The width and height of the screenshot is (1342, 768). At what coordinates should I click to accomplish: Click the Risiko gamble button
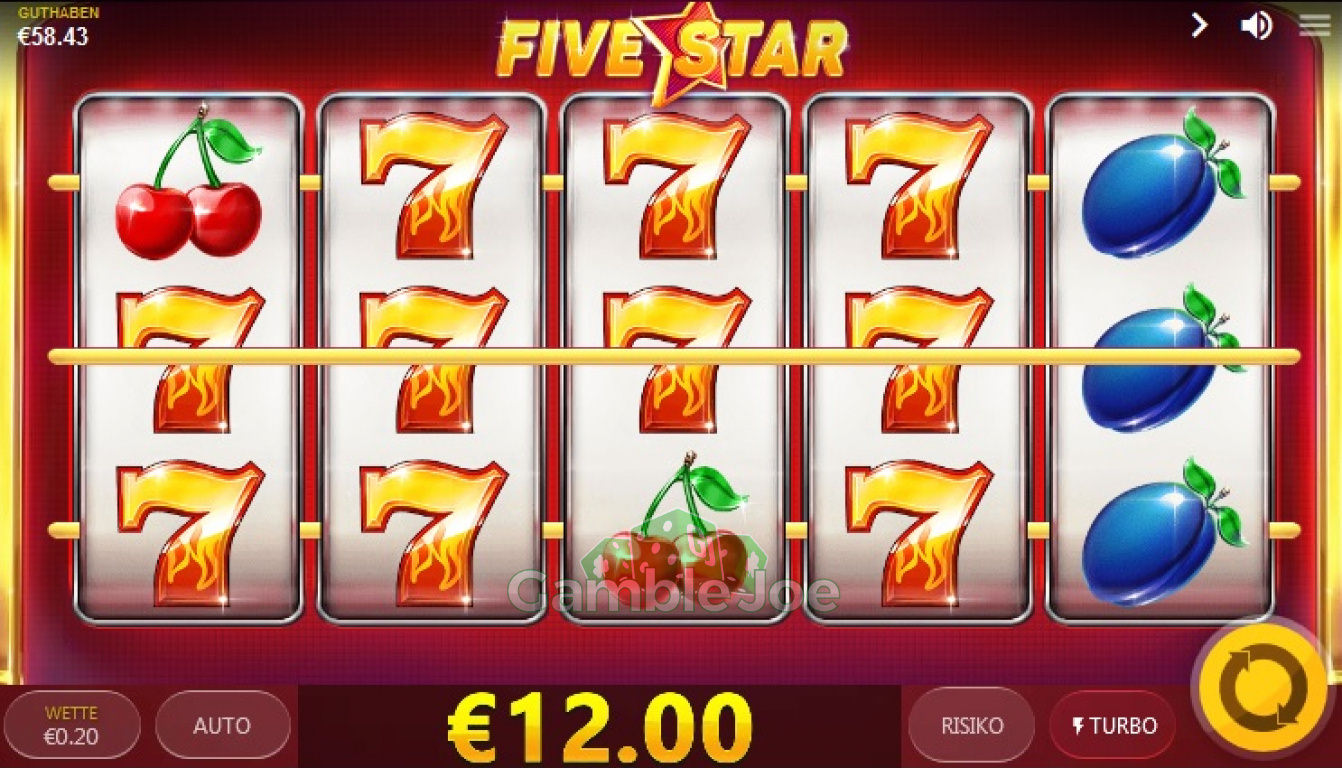click(x=971, y=725)
